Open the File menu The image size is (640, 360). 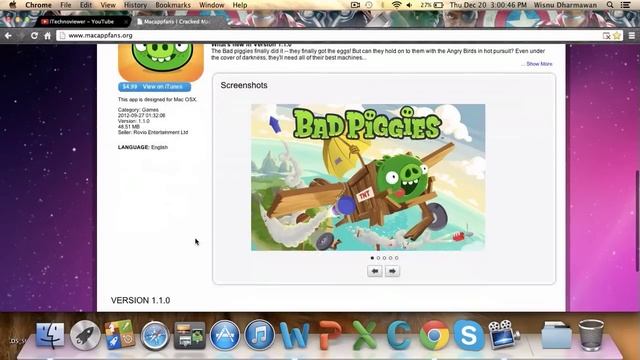[x=66, y=5]
